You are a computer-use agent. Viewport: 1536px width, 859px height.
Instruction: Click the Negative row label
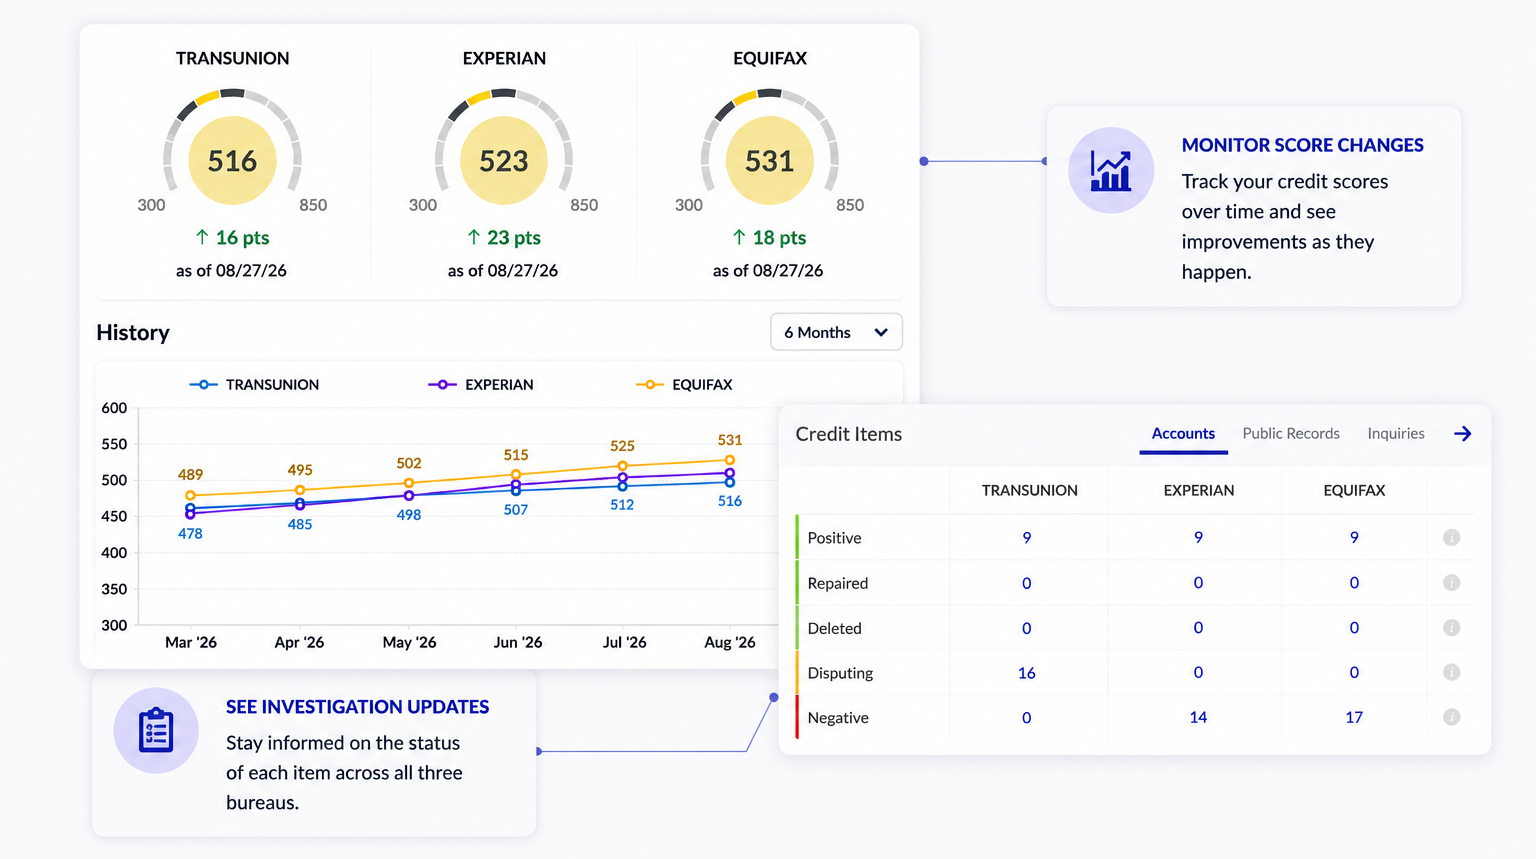[838, 718]
